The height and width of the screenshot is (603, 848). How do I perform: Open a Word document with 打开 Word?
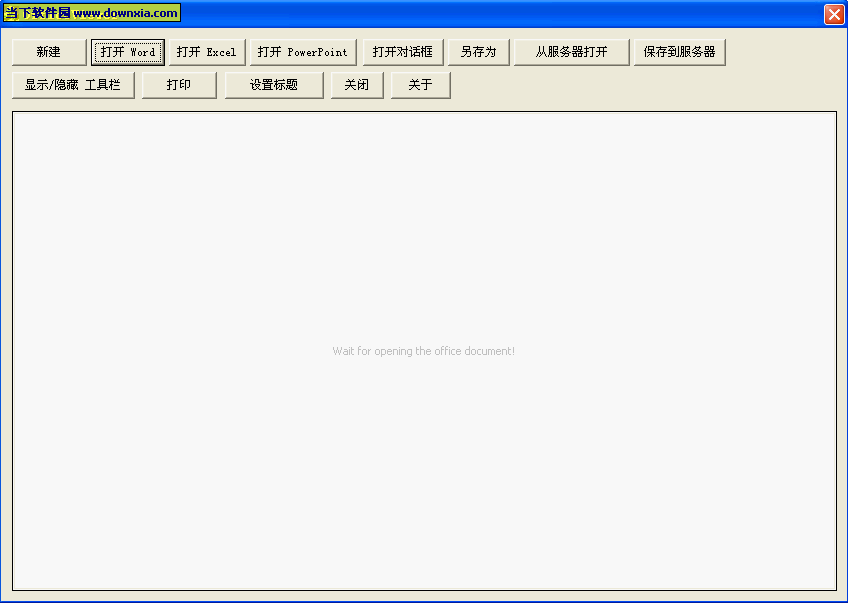(128, 52)
